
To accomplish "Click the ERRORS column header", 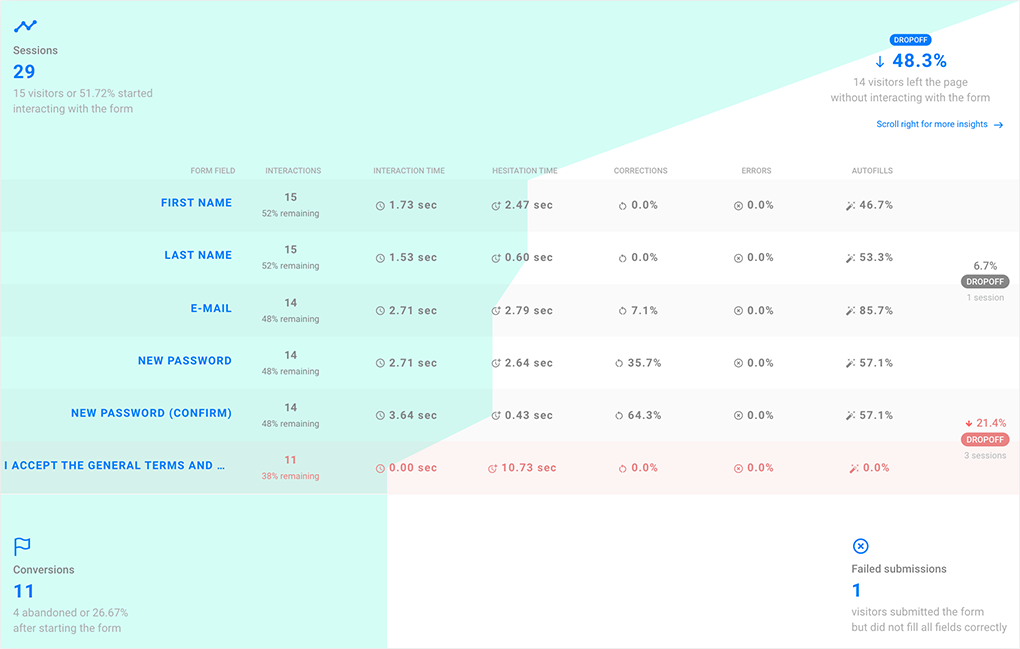I will point(756,171).
